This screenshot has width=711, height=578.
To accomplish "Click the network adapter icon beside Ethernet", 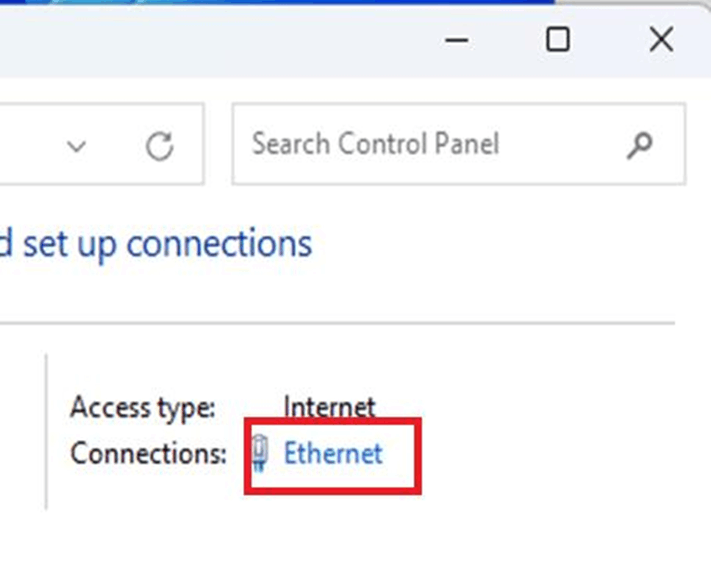I will 259,452.
